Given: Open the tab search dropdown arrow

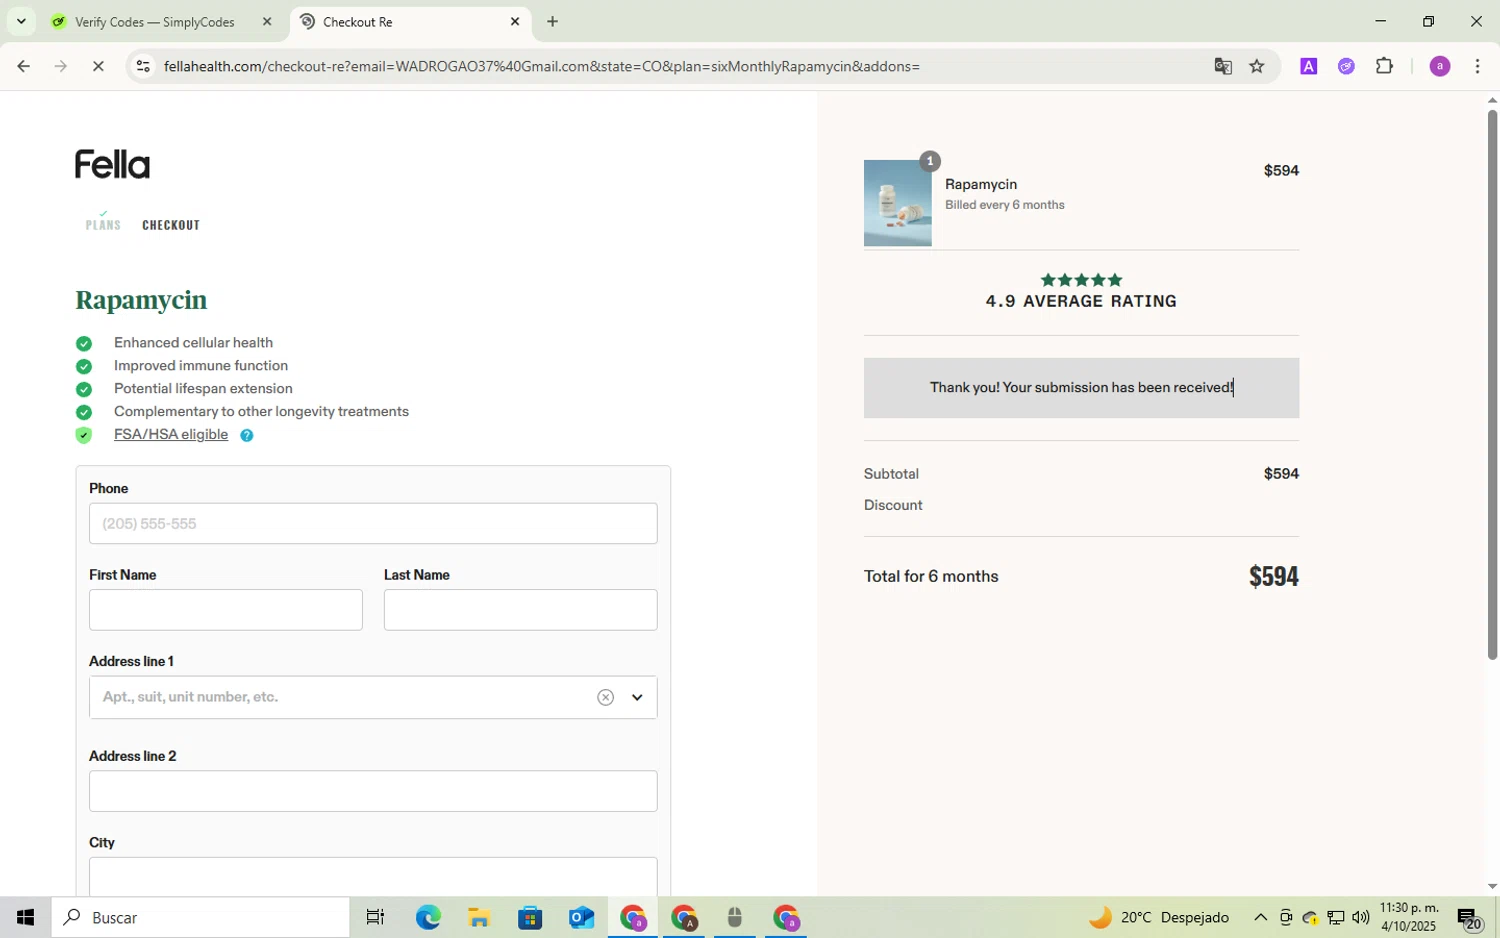Looking at the screenshot, I should [x=20, y=21].
